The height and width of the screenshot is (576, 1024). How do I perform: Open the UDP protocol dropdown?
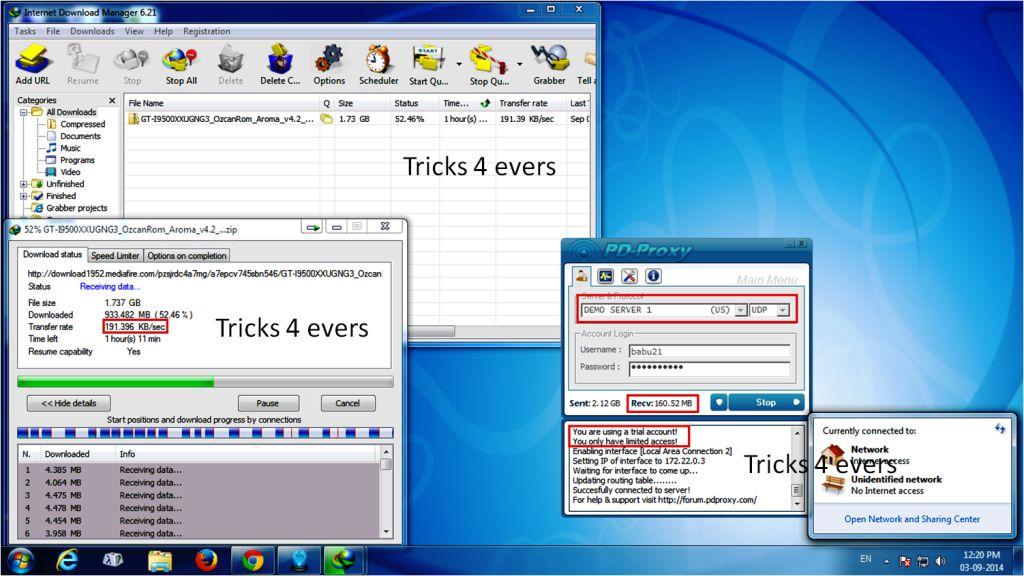783,310
